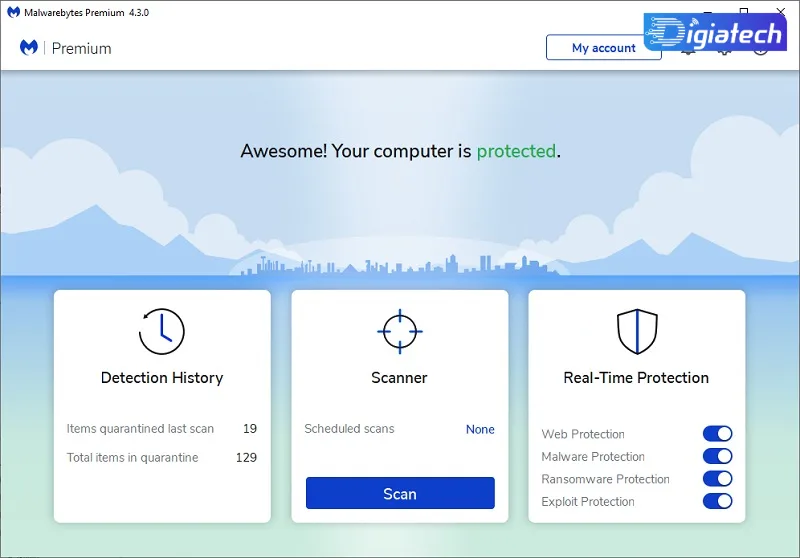The image size is (800, 558).
Task: Click the Web Protection label
Action: [x=583, y=434]
